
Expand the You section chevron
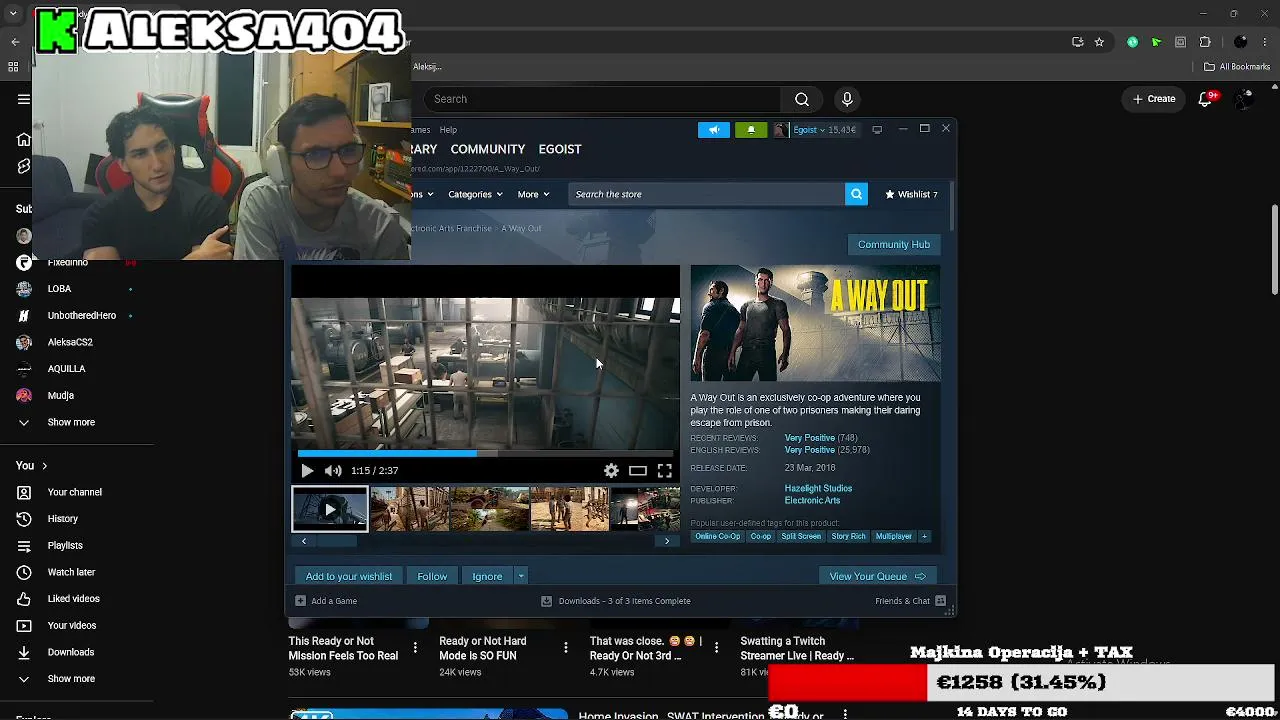[44, 466]
